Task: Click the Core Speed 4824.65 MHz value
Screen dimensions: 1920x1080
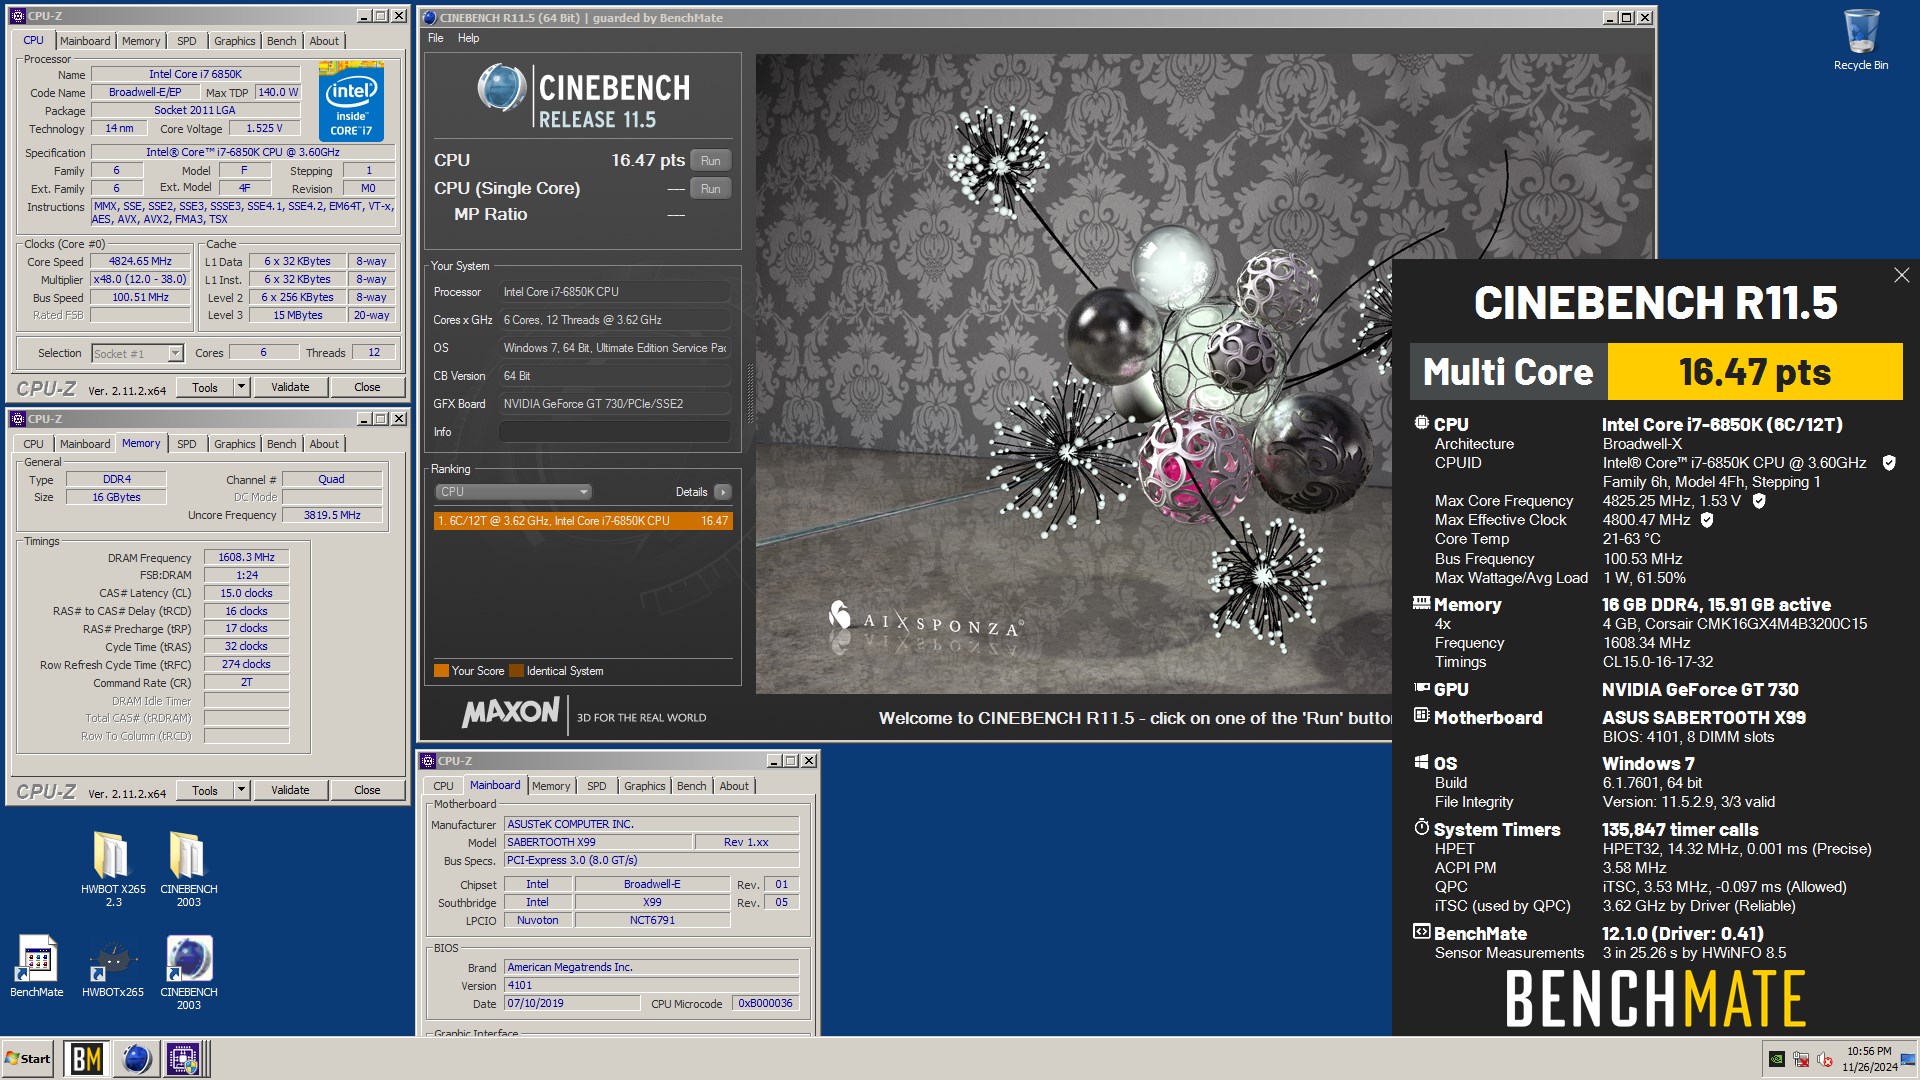Action: click(140, 262)
